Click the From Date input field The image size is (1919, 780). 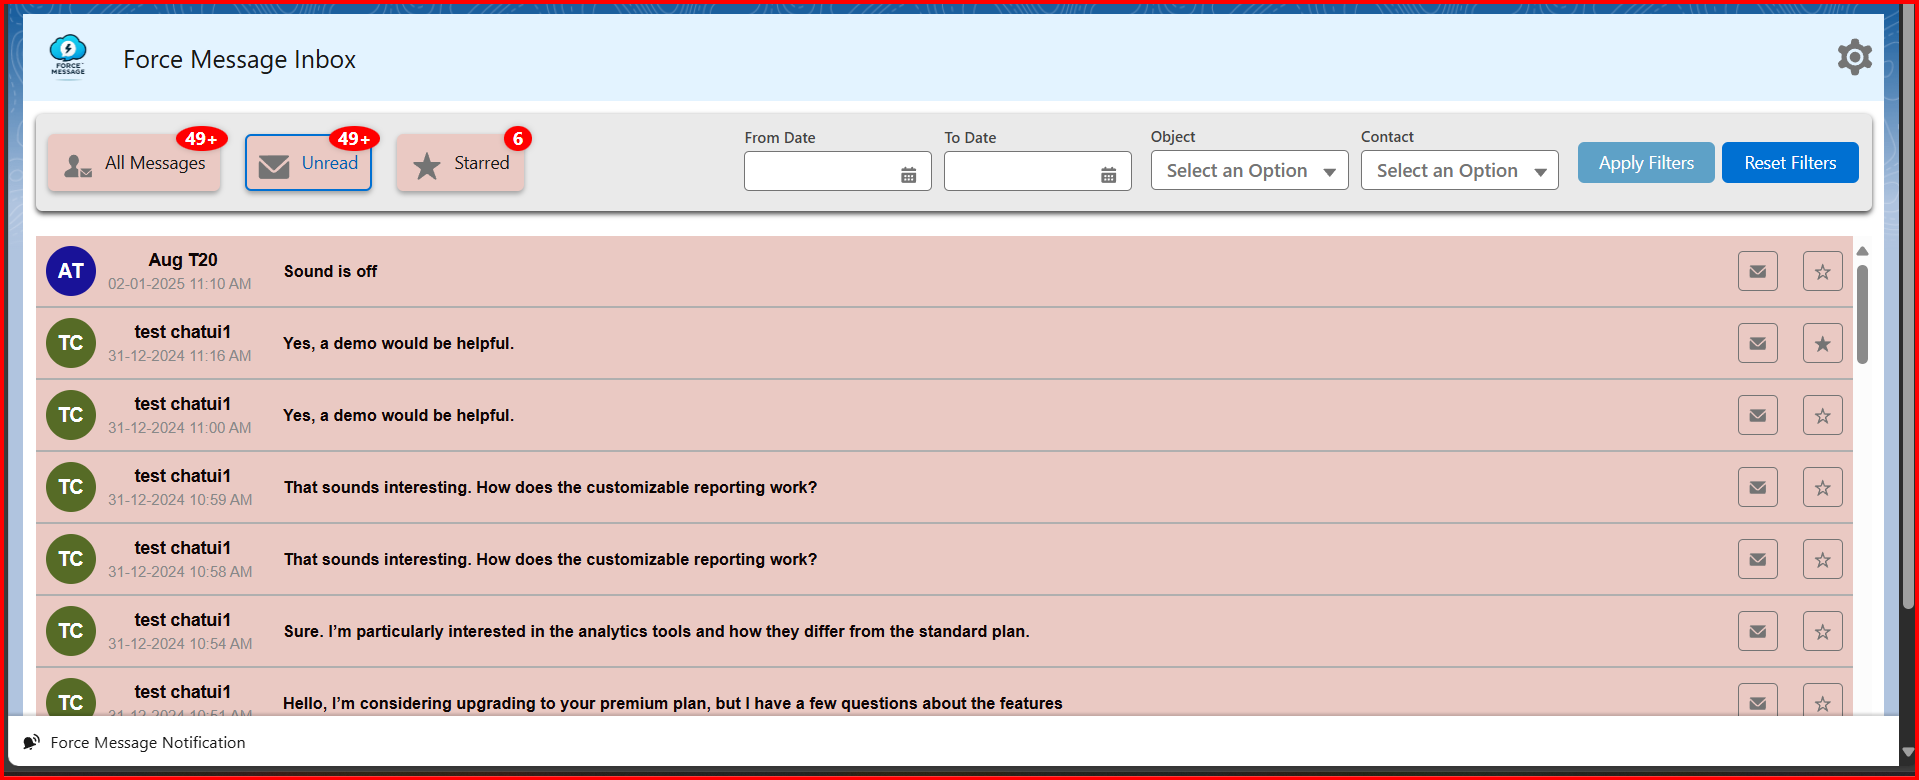(820, 172)
